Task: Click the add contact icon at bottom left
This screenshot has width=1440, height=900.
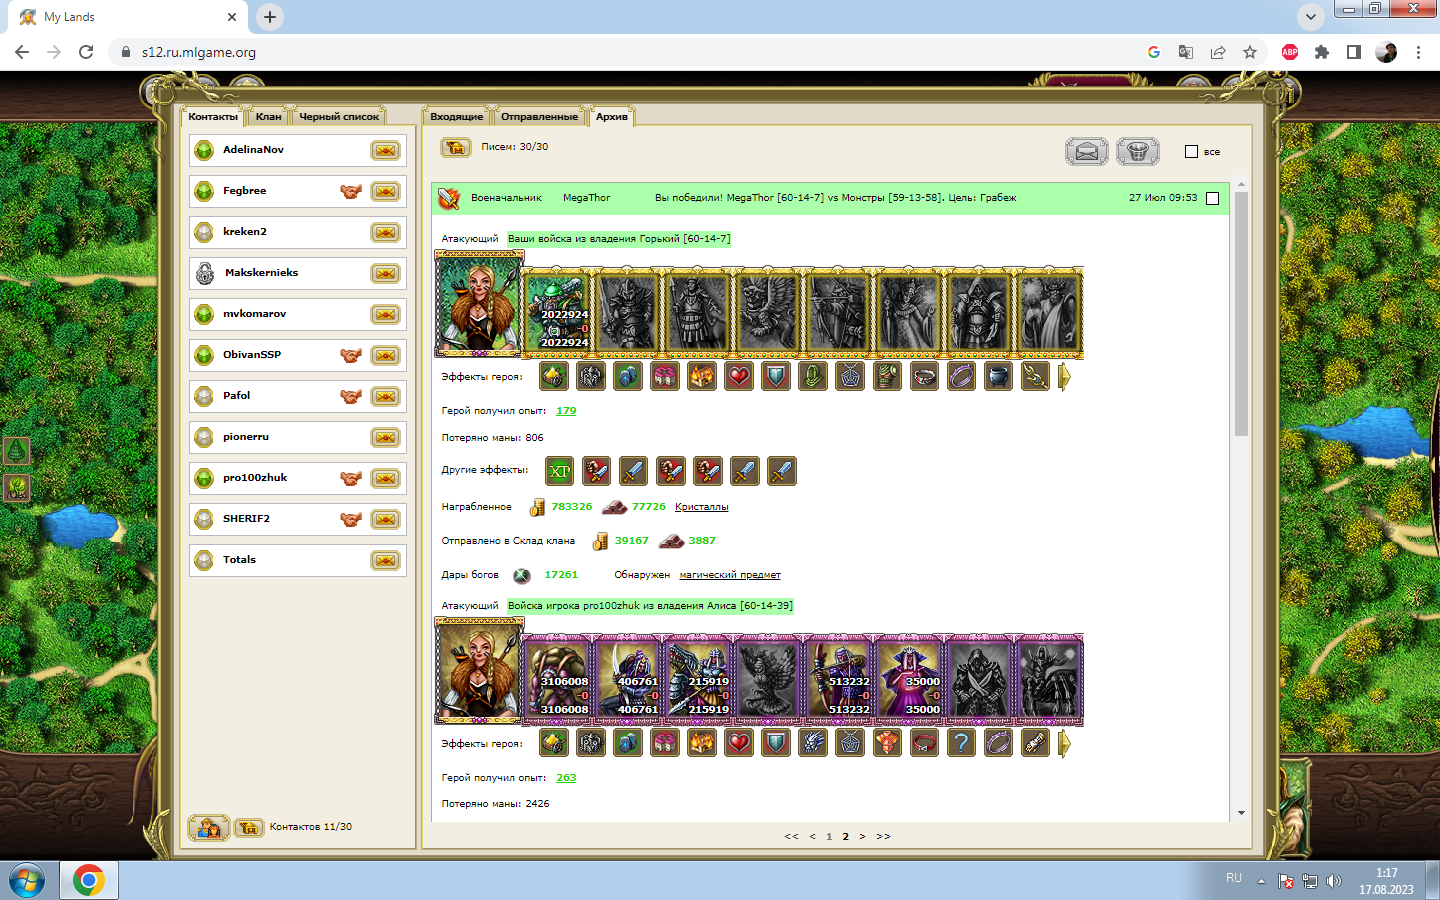Action: click(x=209, y=828)
